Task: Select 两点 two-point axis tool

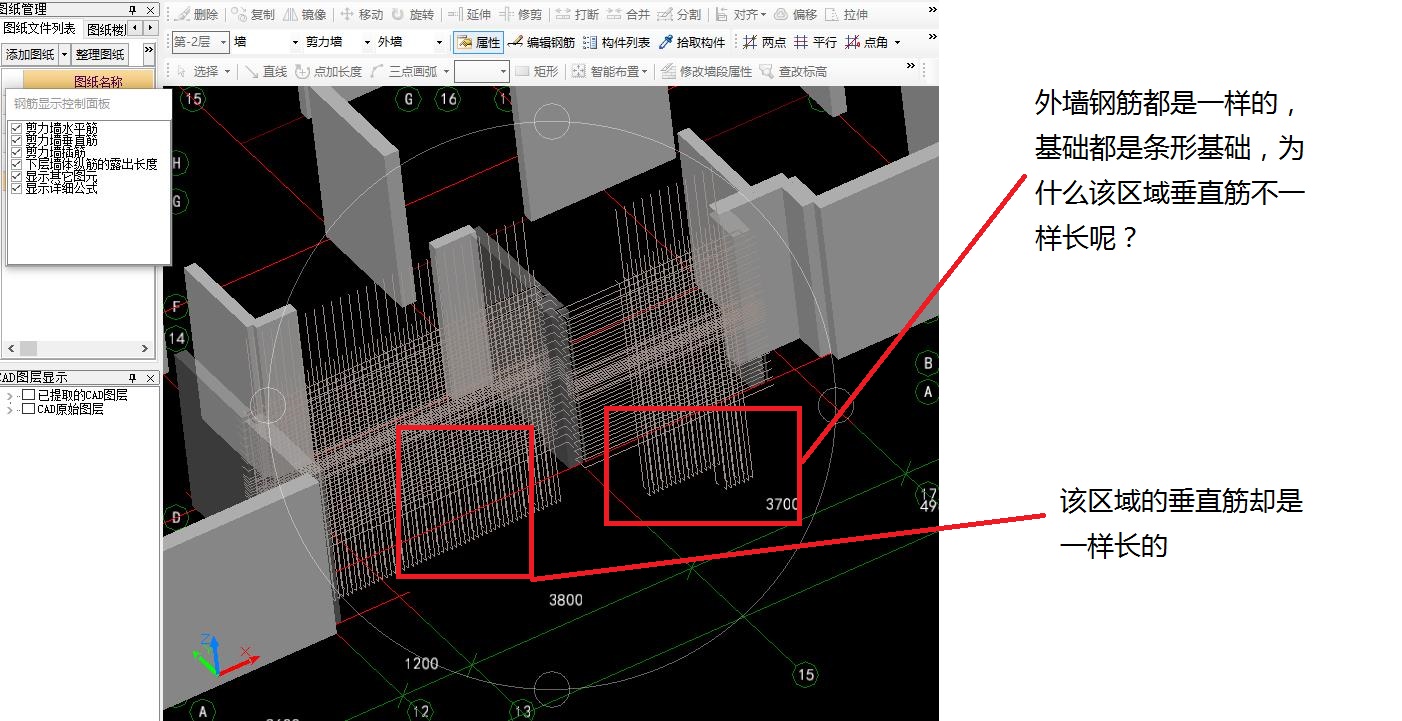Action: pyautogui.click(x=764, y=43)
